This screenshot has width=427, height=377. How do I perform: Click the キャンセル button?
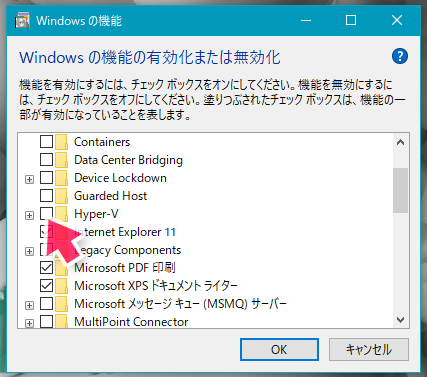(x=369, y=350)
